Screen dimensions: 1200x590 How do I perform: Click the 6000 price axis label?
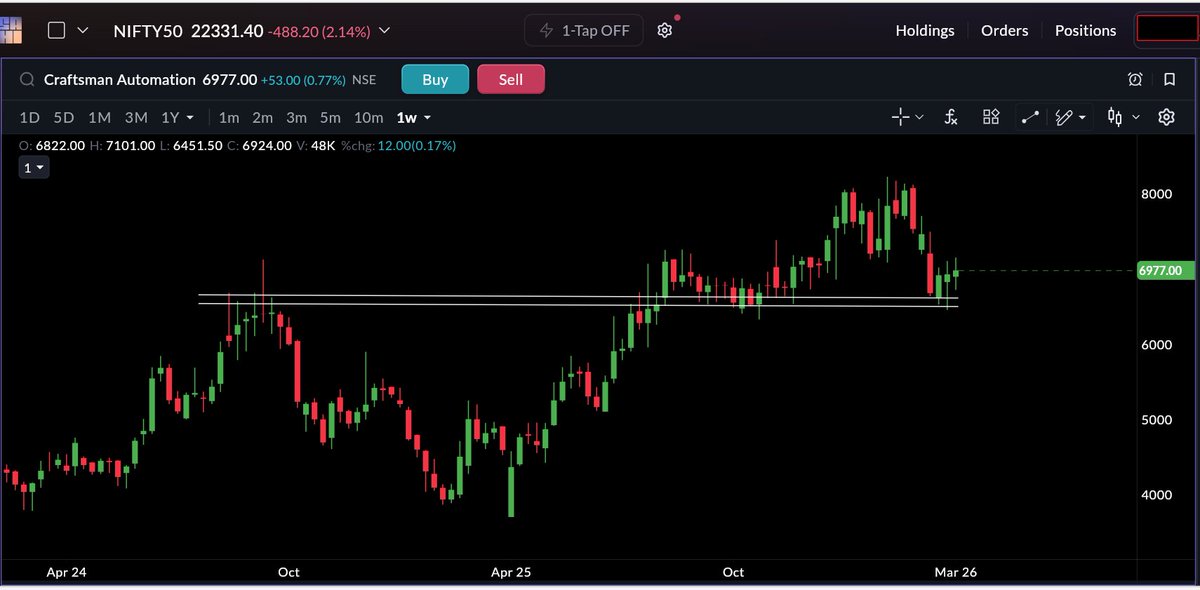coord(1157,345)
